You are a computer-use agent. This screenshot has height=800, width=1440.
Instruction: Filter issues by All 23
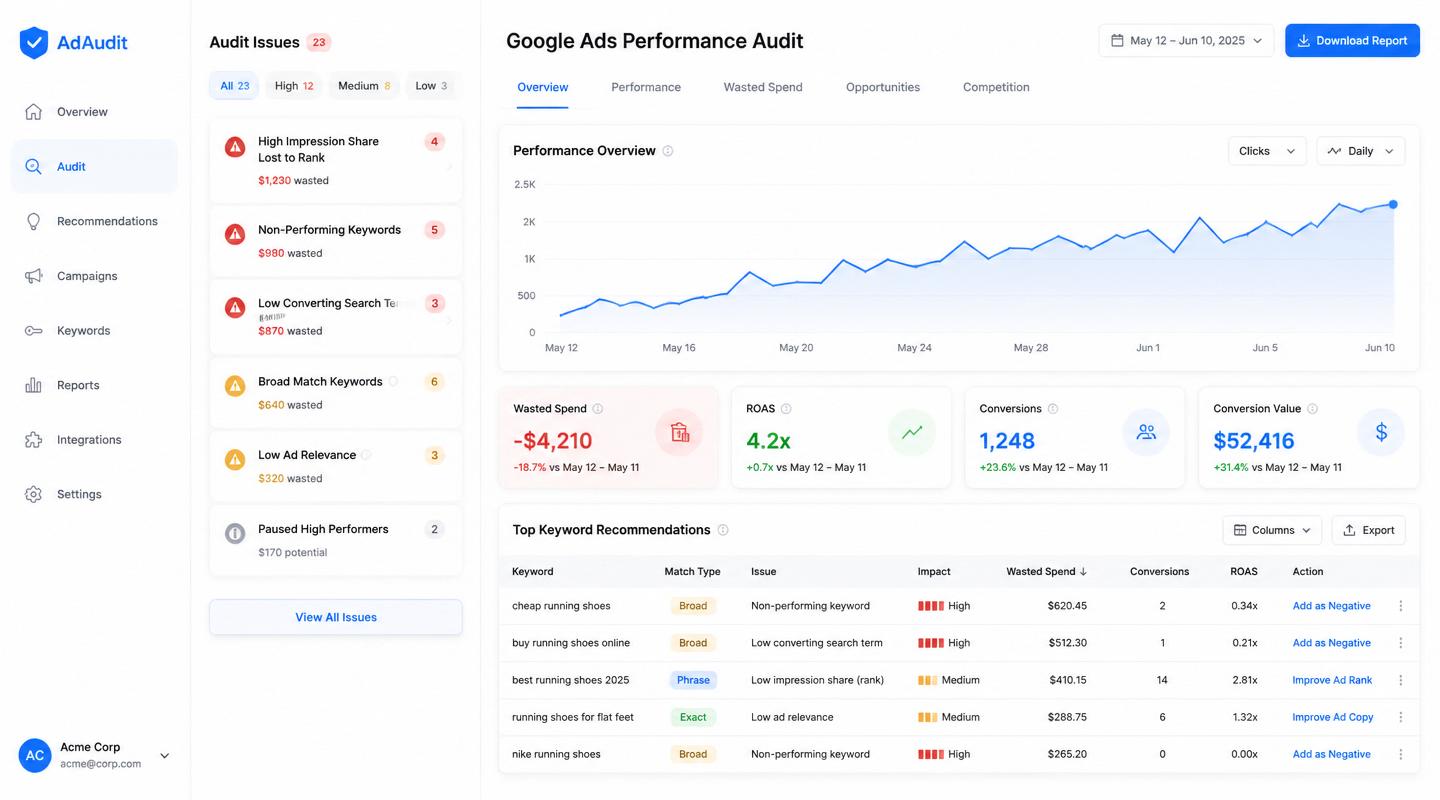point(234,86)
